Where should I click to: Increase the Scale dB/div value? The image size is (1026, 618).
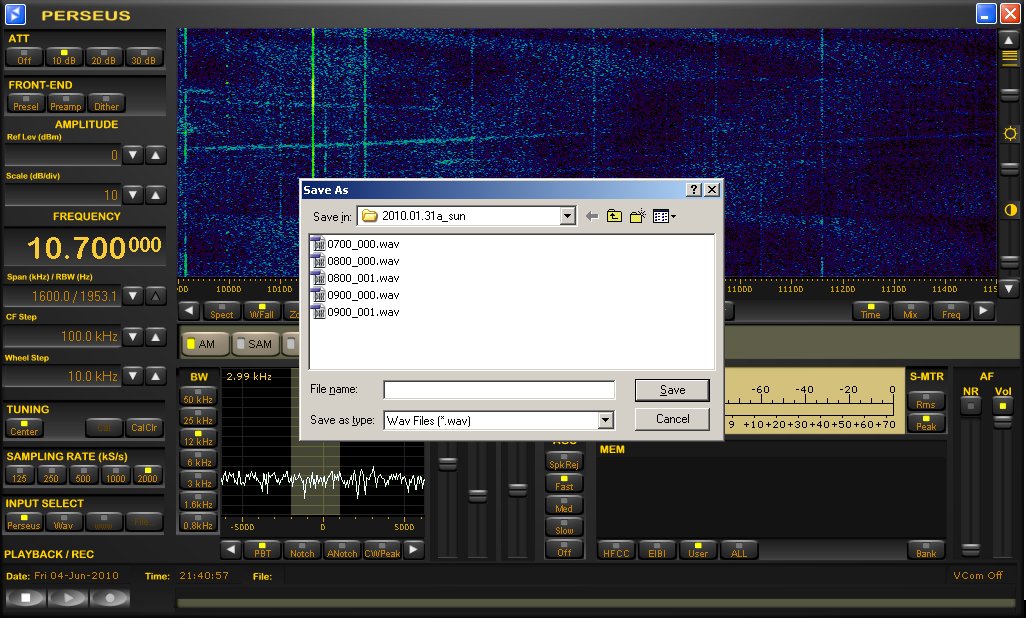(x=155, y=195)
